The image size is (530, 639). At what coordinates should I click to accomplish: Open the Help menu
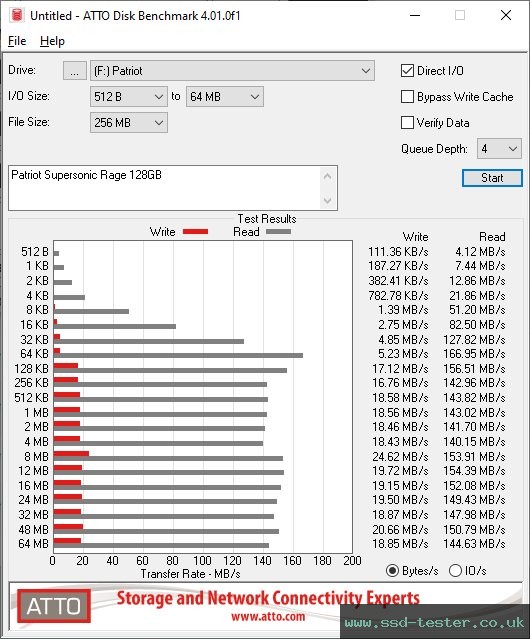[x=52, y=41]
